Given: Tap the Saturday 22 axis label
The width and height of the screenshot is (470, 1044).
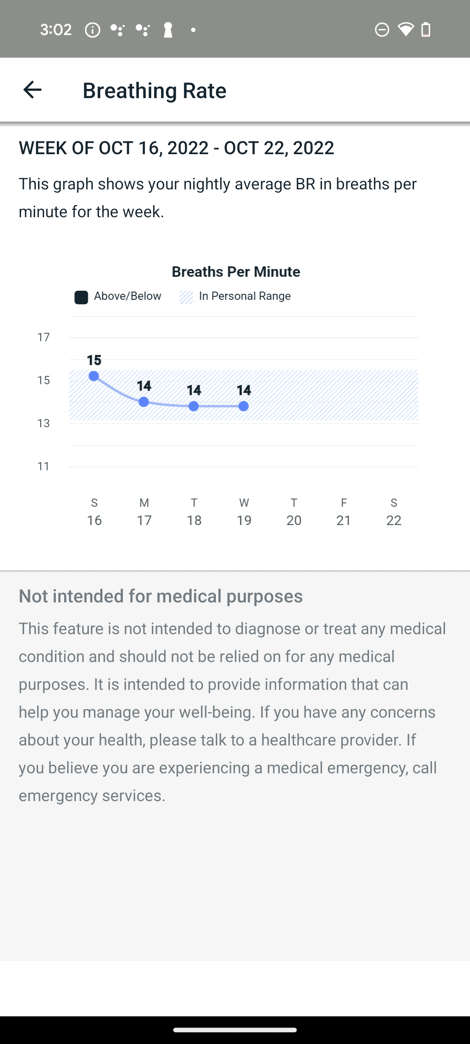Looking at the screenshot, I should pyautogui.click(x=393, y=511).
